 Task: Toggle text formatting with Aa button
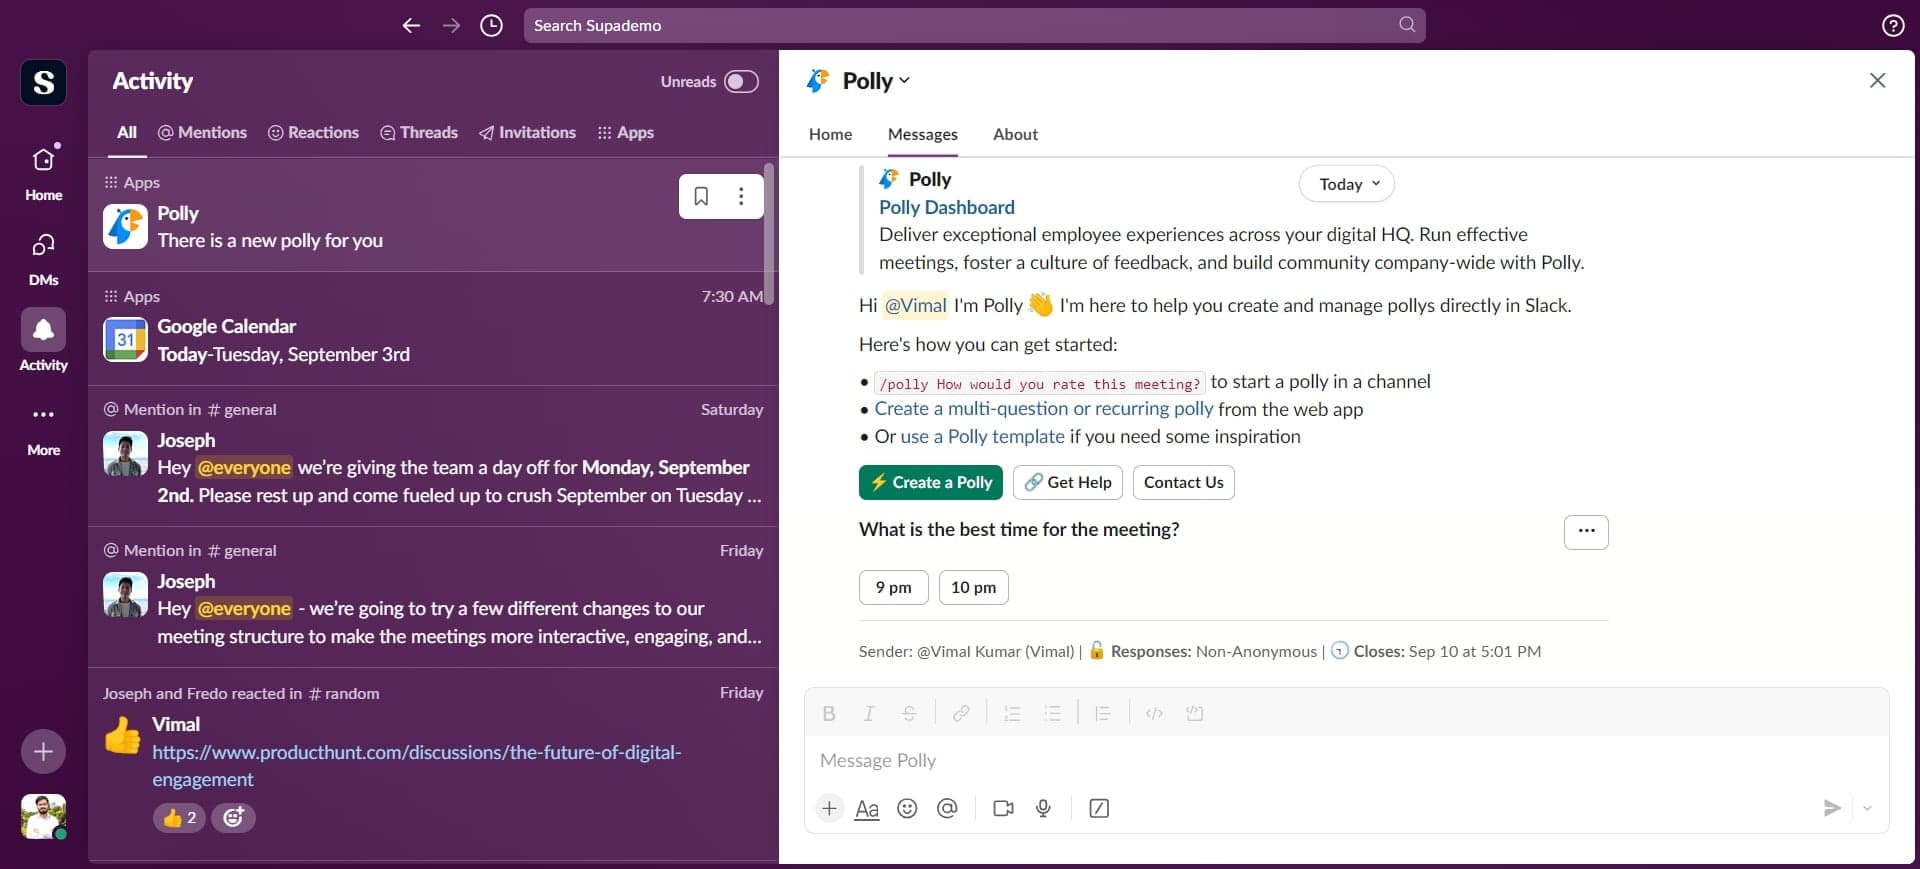pyautogui.click(x=867, y=808)
